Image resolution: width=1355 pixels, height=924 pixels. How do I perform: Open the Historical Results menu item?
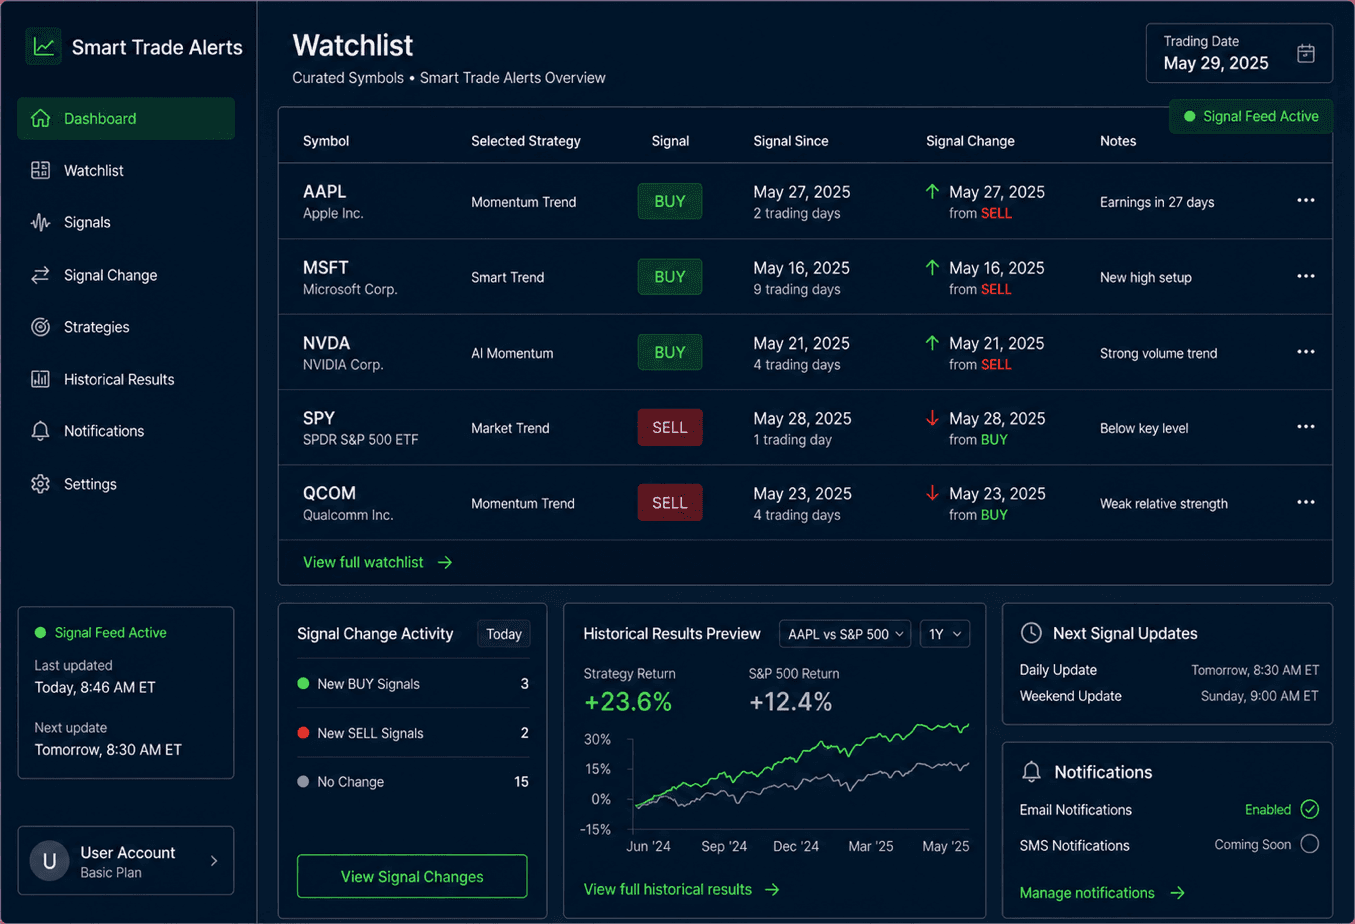click(126, 379)
